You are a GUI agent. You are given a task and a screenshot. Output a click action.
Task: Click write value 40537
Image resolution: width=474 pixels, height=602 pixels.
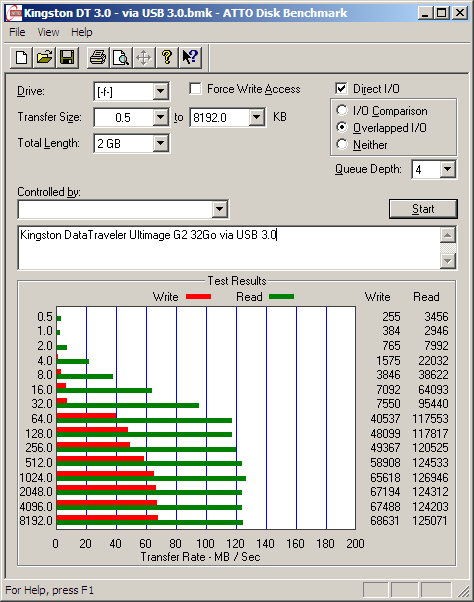[385, 418]
